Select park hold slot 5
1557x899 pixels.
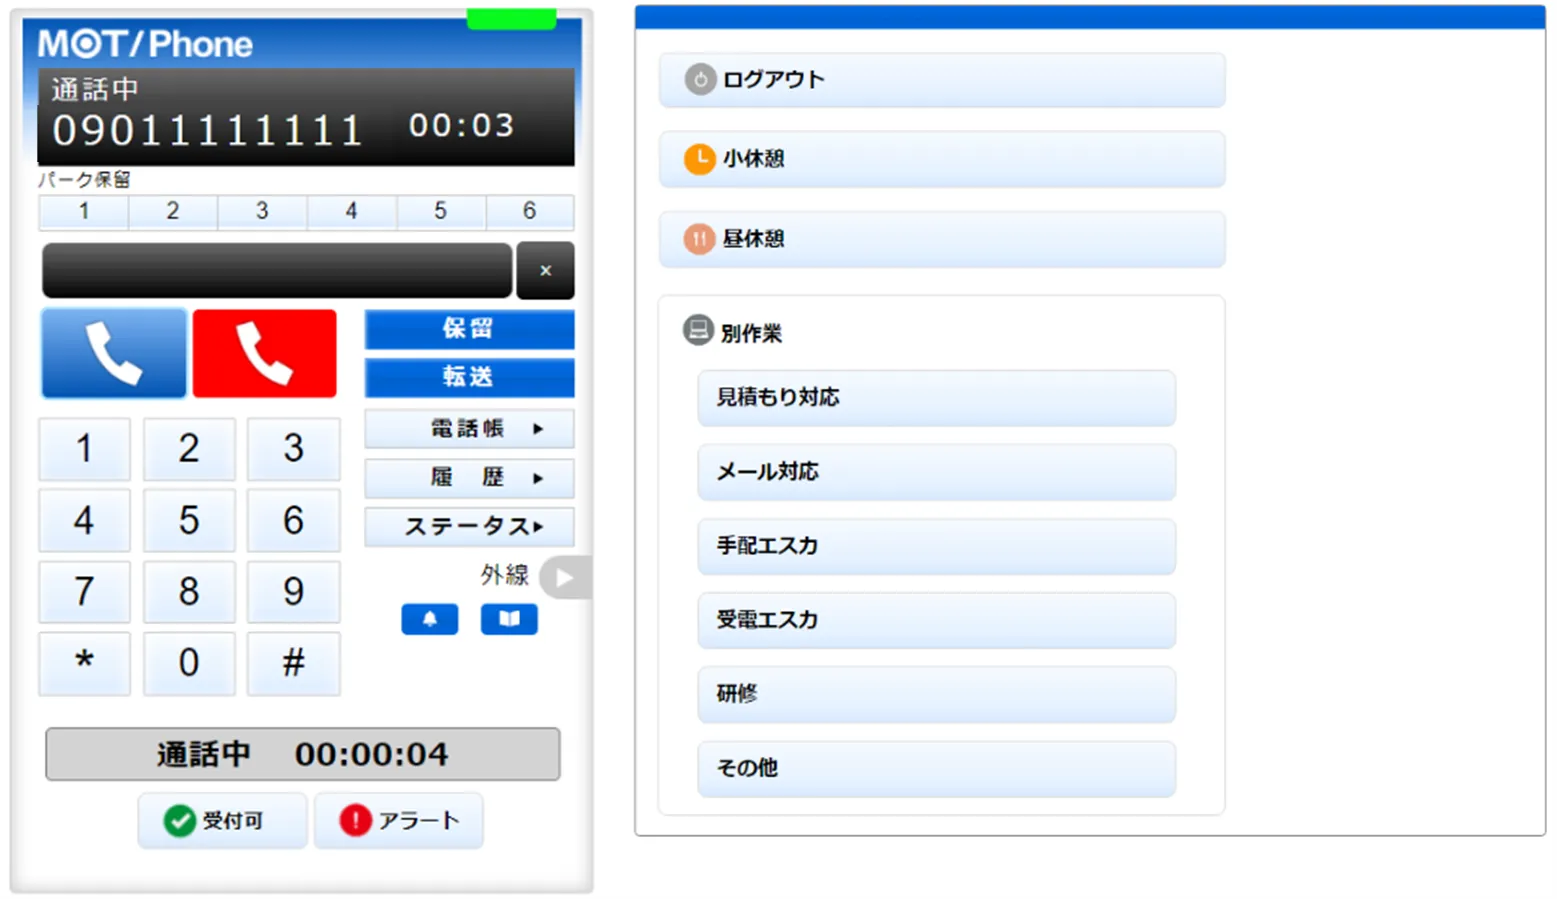(440, 211)
